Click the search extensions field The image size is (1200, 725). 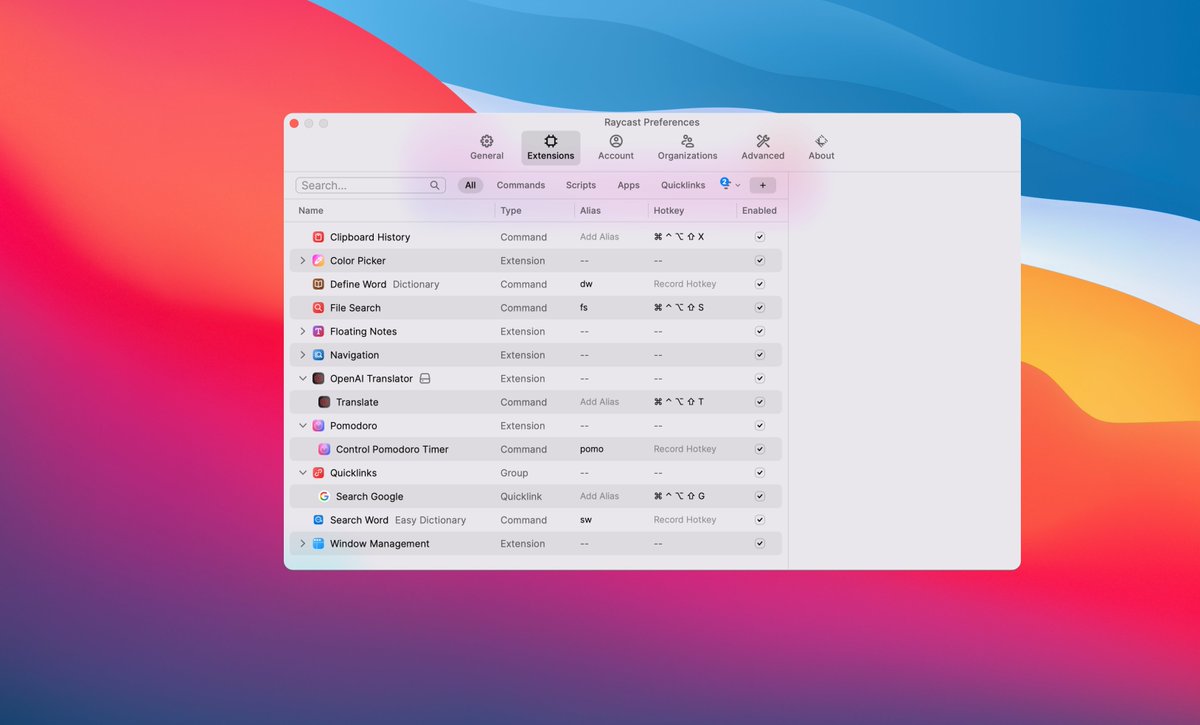(x=370, y=185)
